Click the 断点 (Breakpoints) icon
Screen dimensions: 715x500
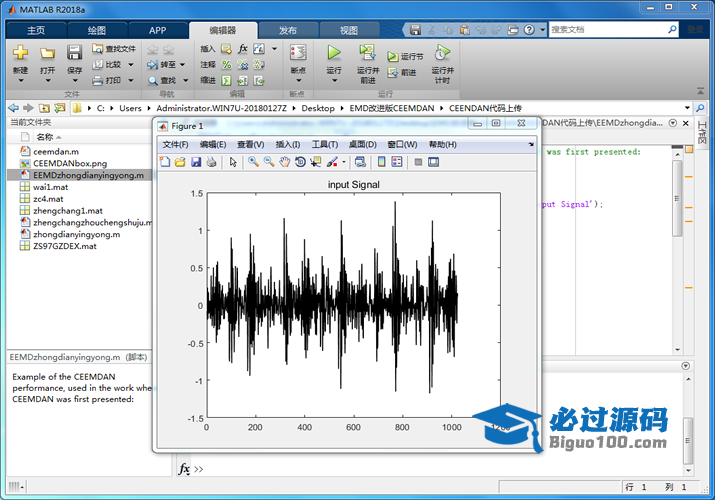coord(298,52)
